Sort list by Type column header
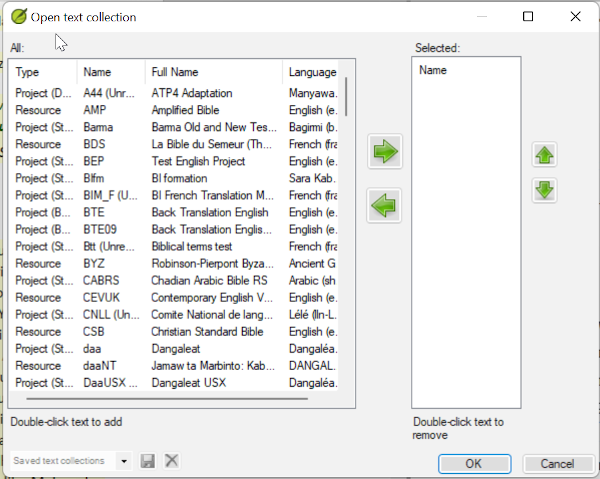The image size is (600, 479). click(28, 72)
